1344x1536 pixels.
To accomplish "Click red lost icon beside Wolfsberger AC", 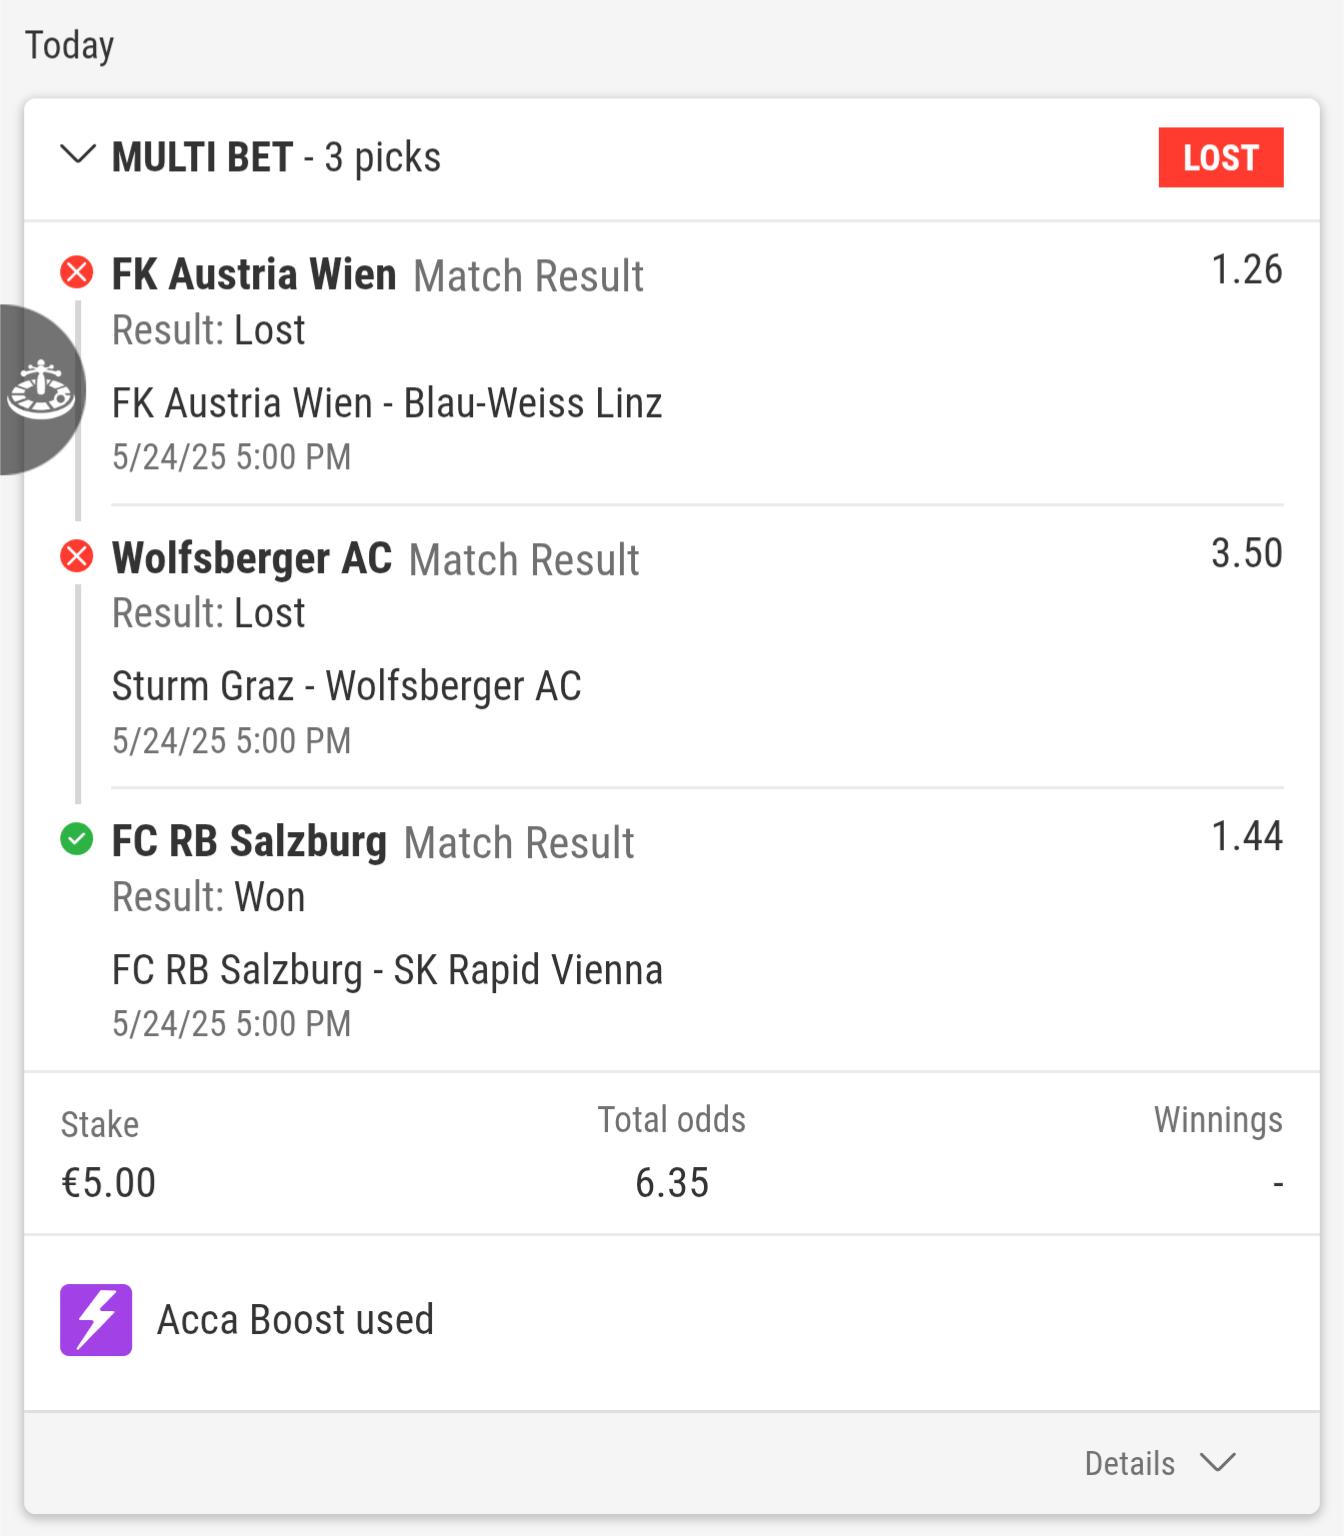I will pos(77,556).
